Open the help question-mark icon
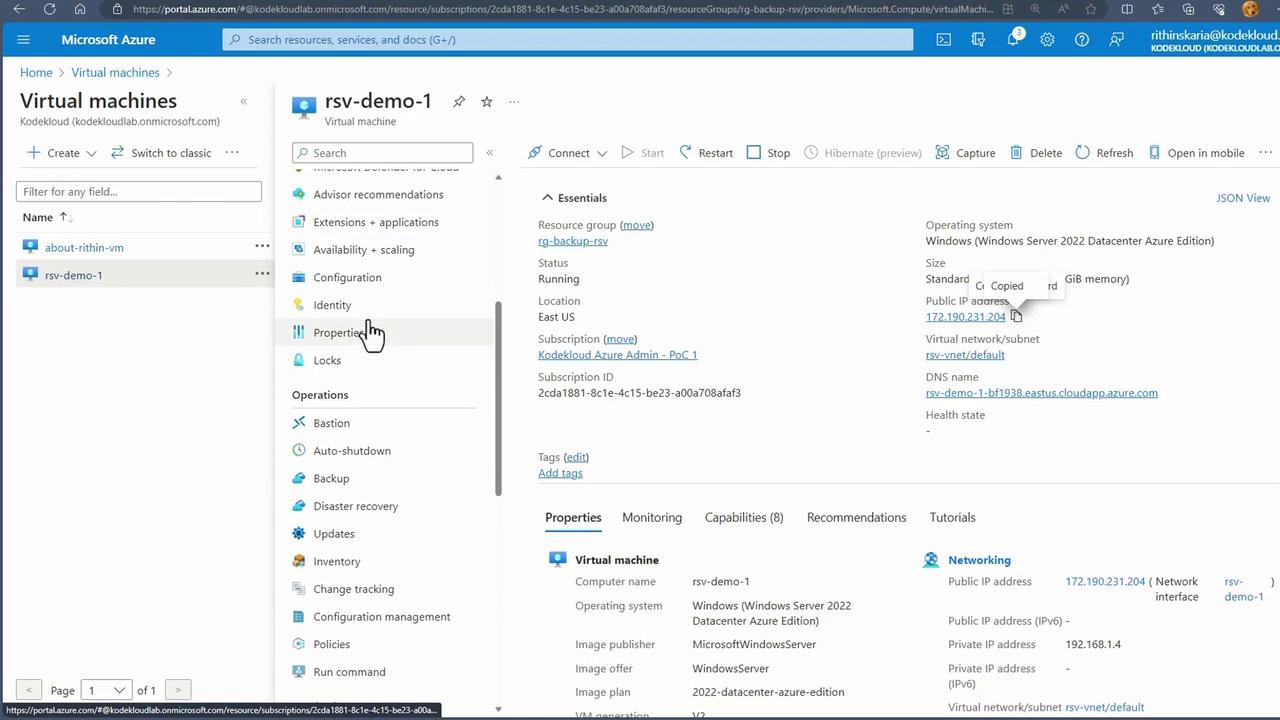 pyautogui.click(x=1082, y=40)
